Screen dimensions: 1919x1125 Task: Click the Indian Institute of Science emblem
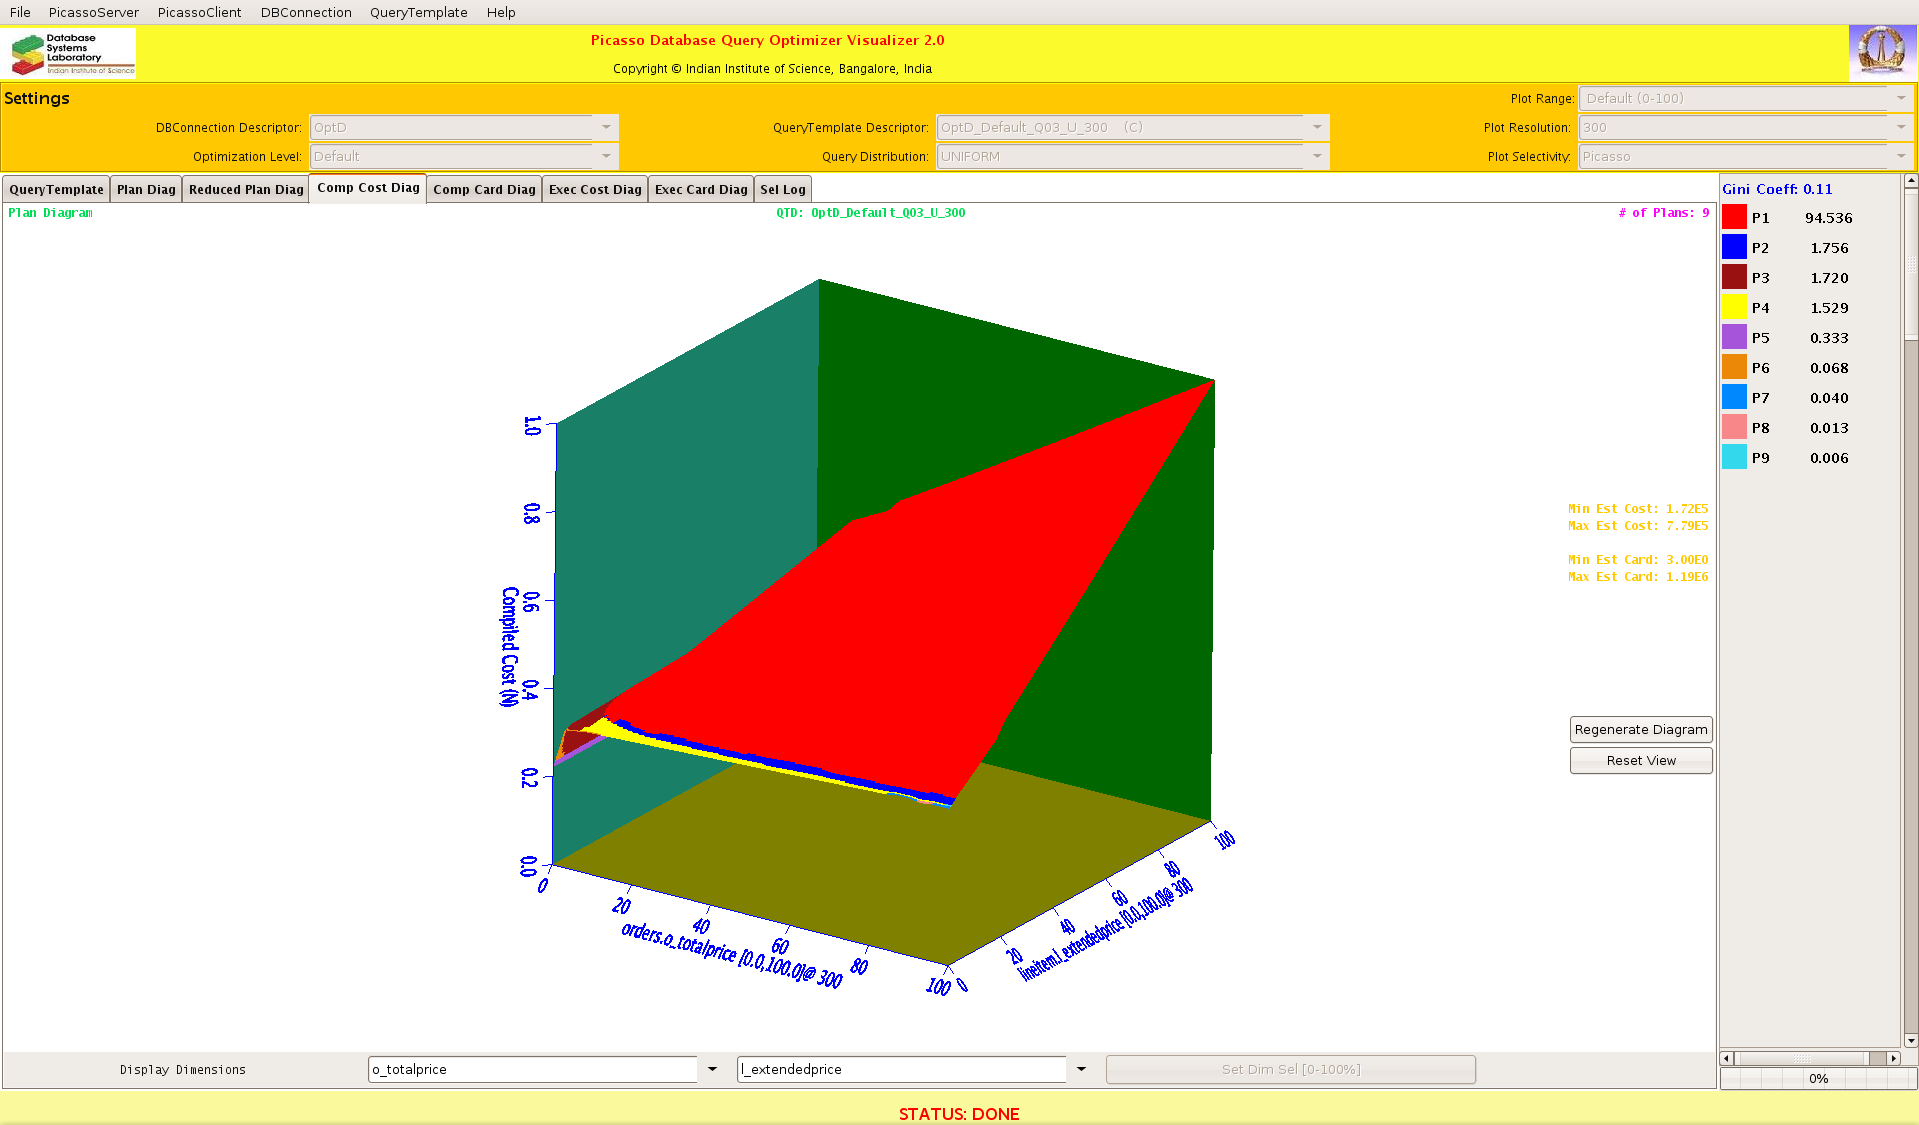pyautogui.click(x=1881, y=53)
